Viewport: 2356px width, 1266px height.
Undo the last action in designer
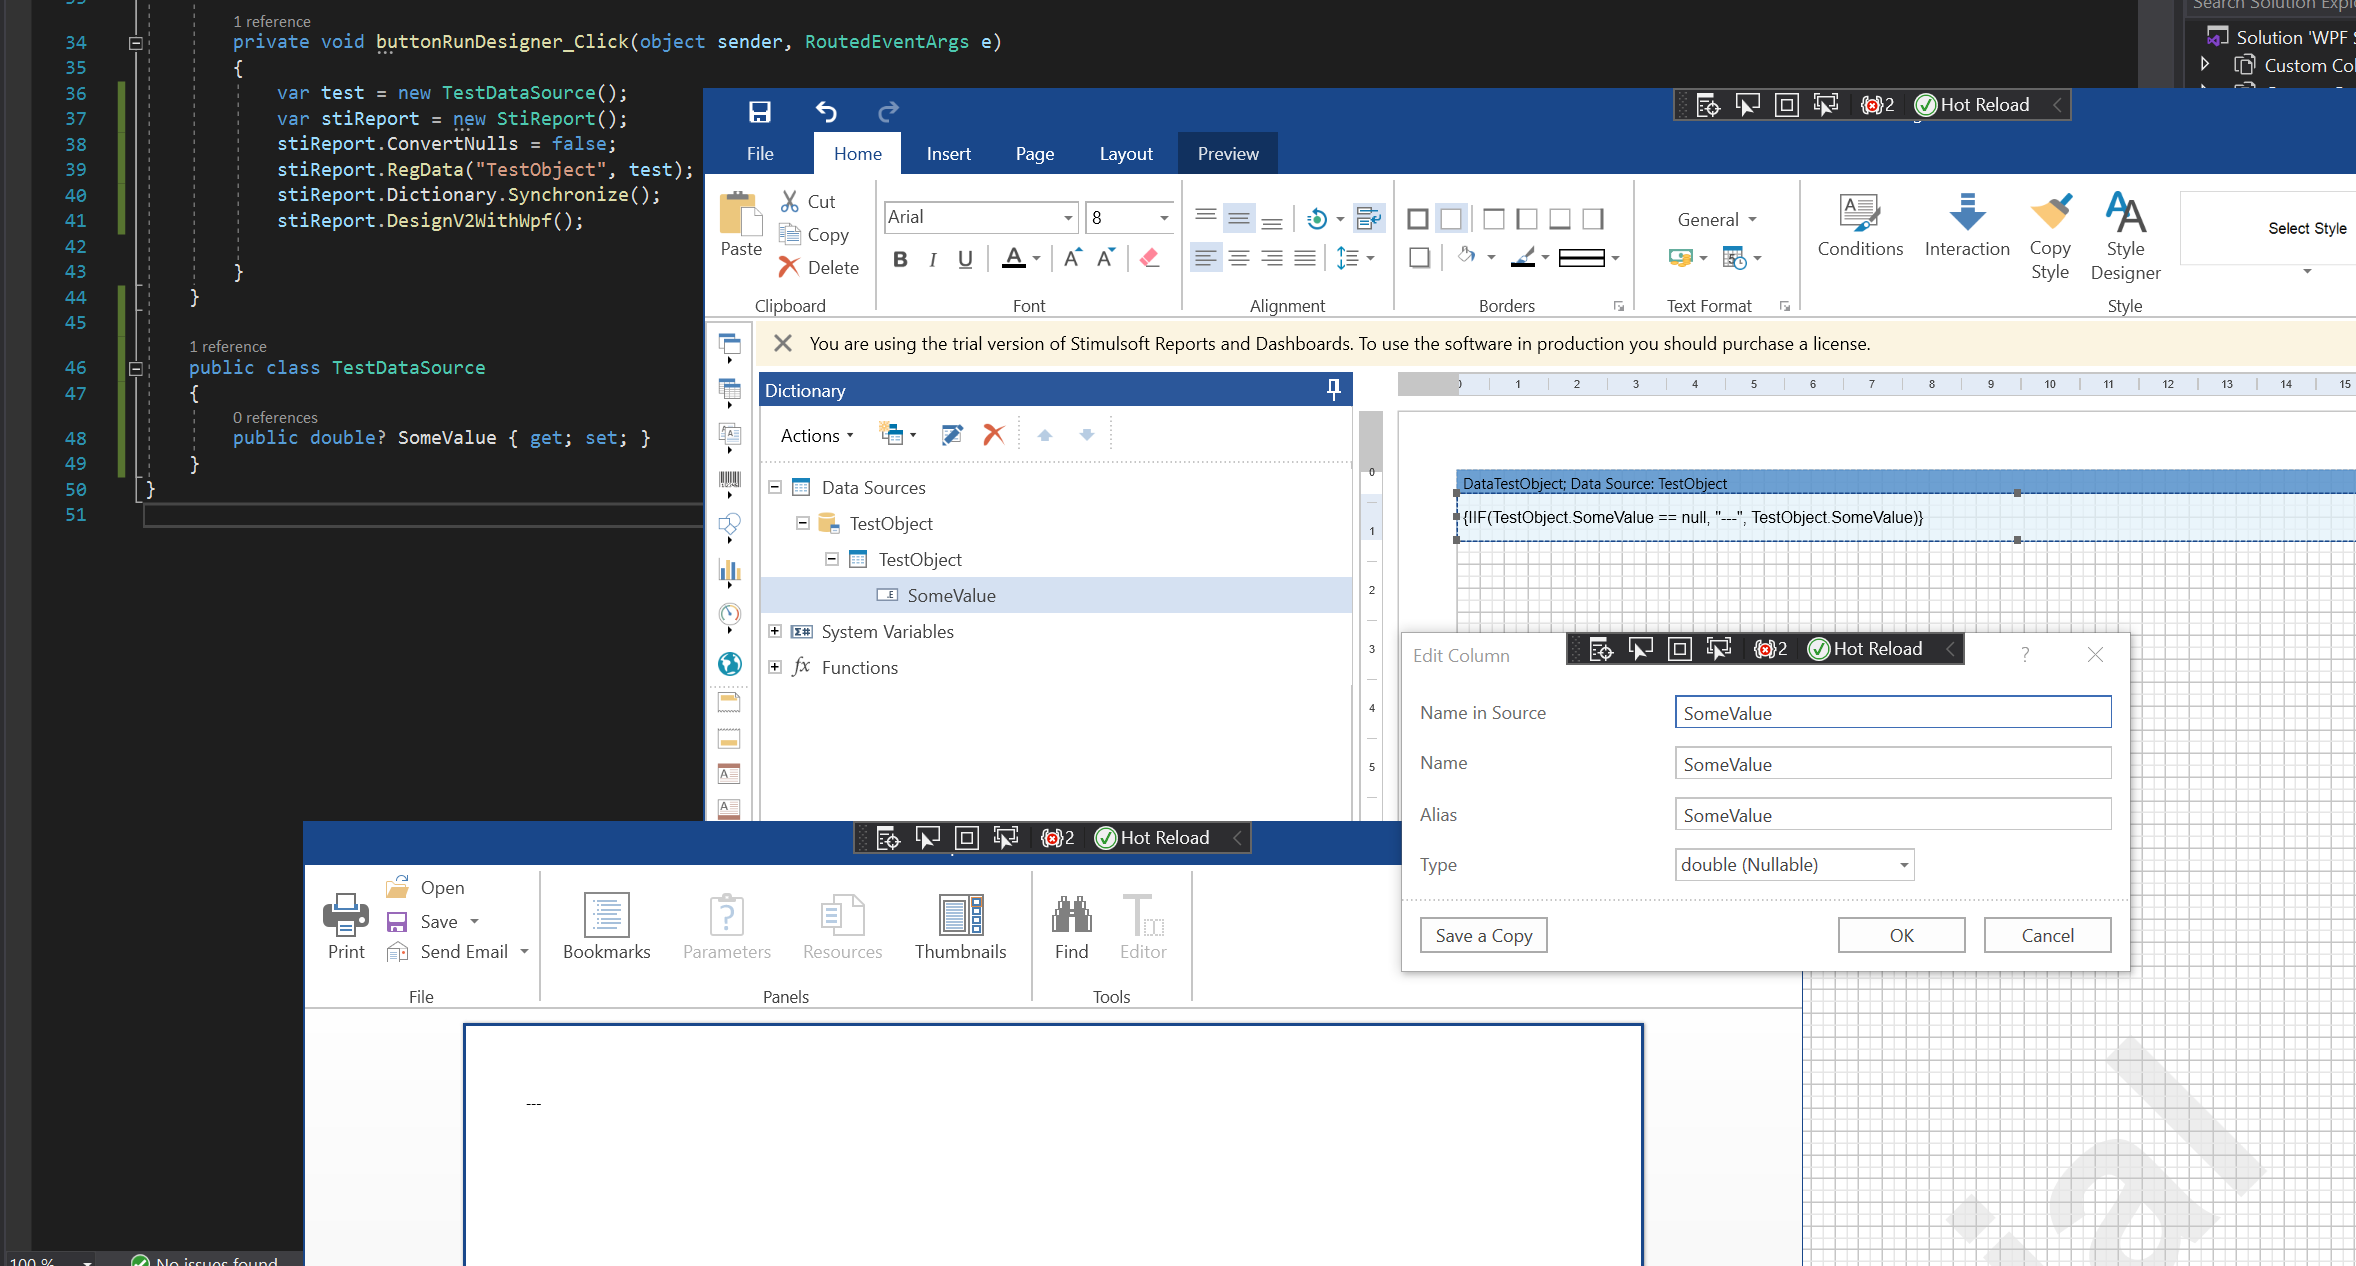826,111
